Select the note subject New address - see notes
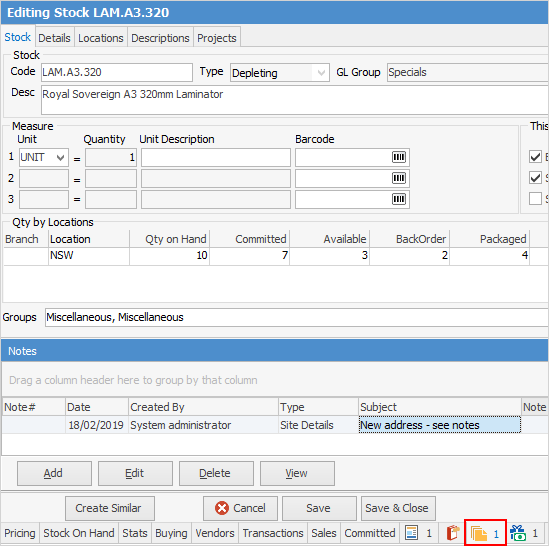Image resolution: width=549 pixels, height=546 pixels. click(440, 425)
